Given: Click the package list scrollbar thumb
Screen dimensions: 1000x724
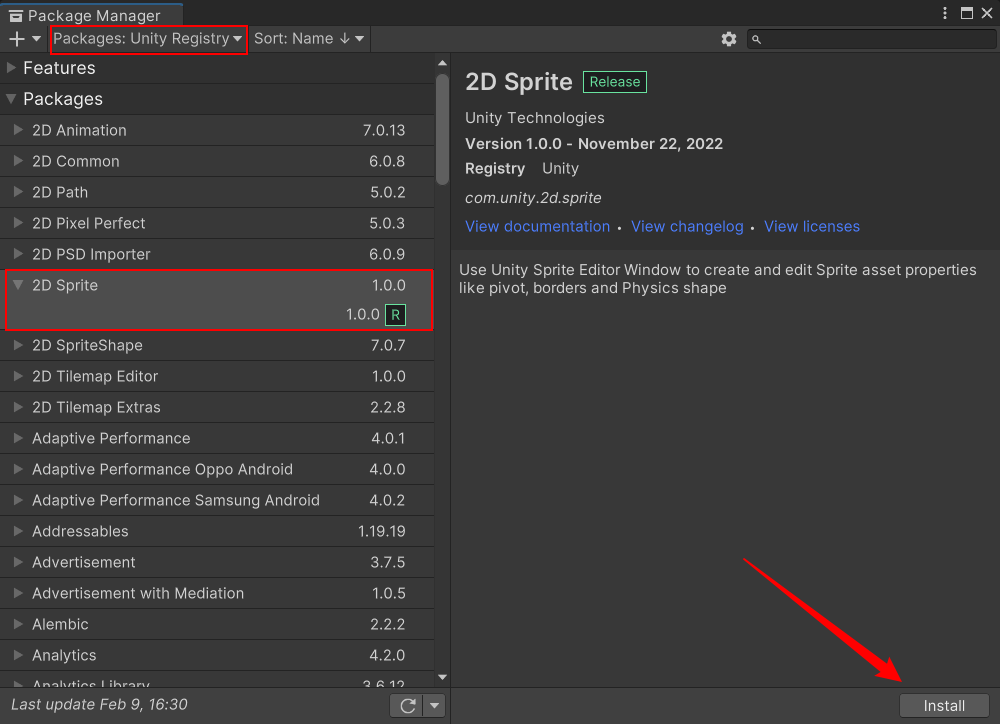Looking at the screenshot, I should point(443,129).
